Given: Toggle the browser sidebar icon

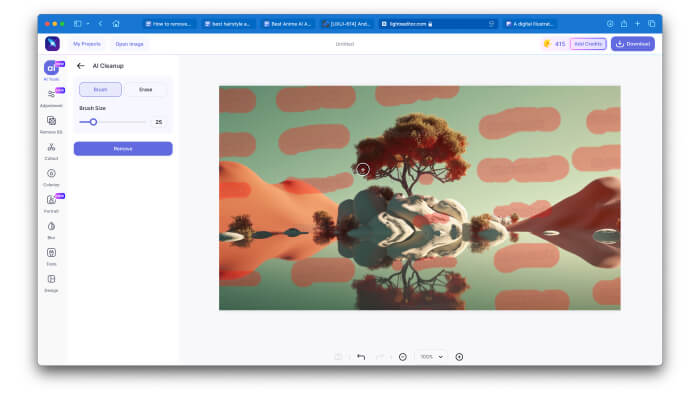Looking at the screenshot, I should [78, 24].
